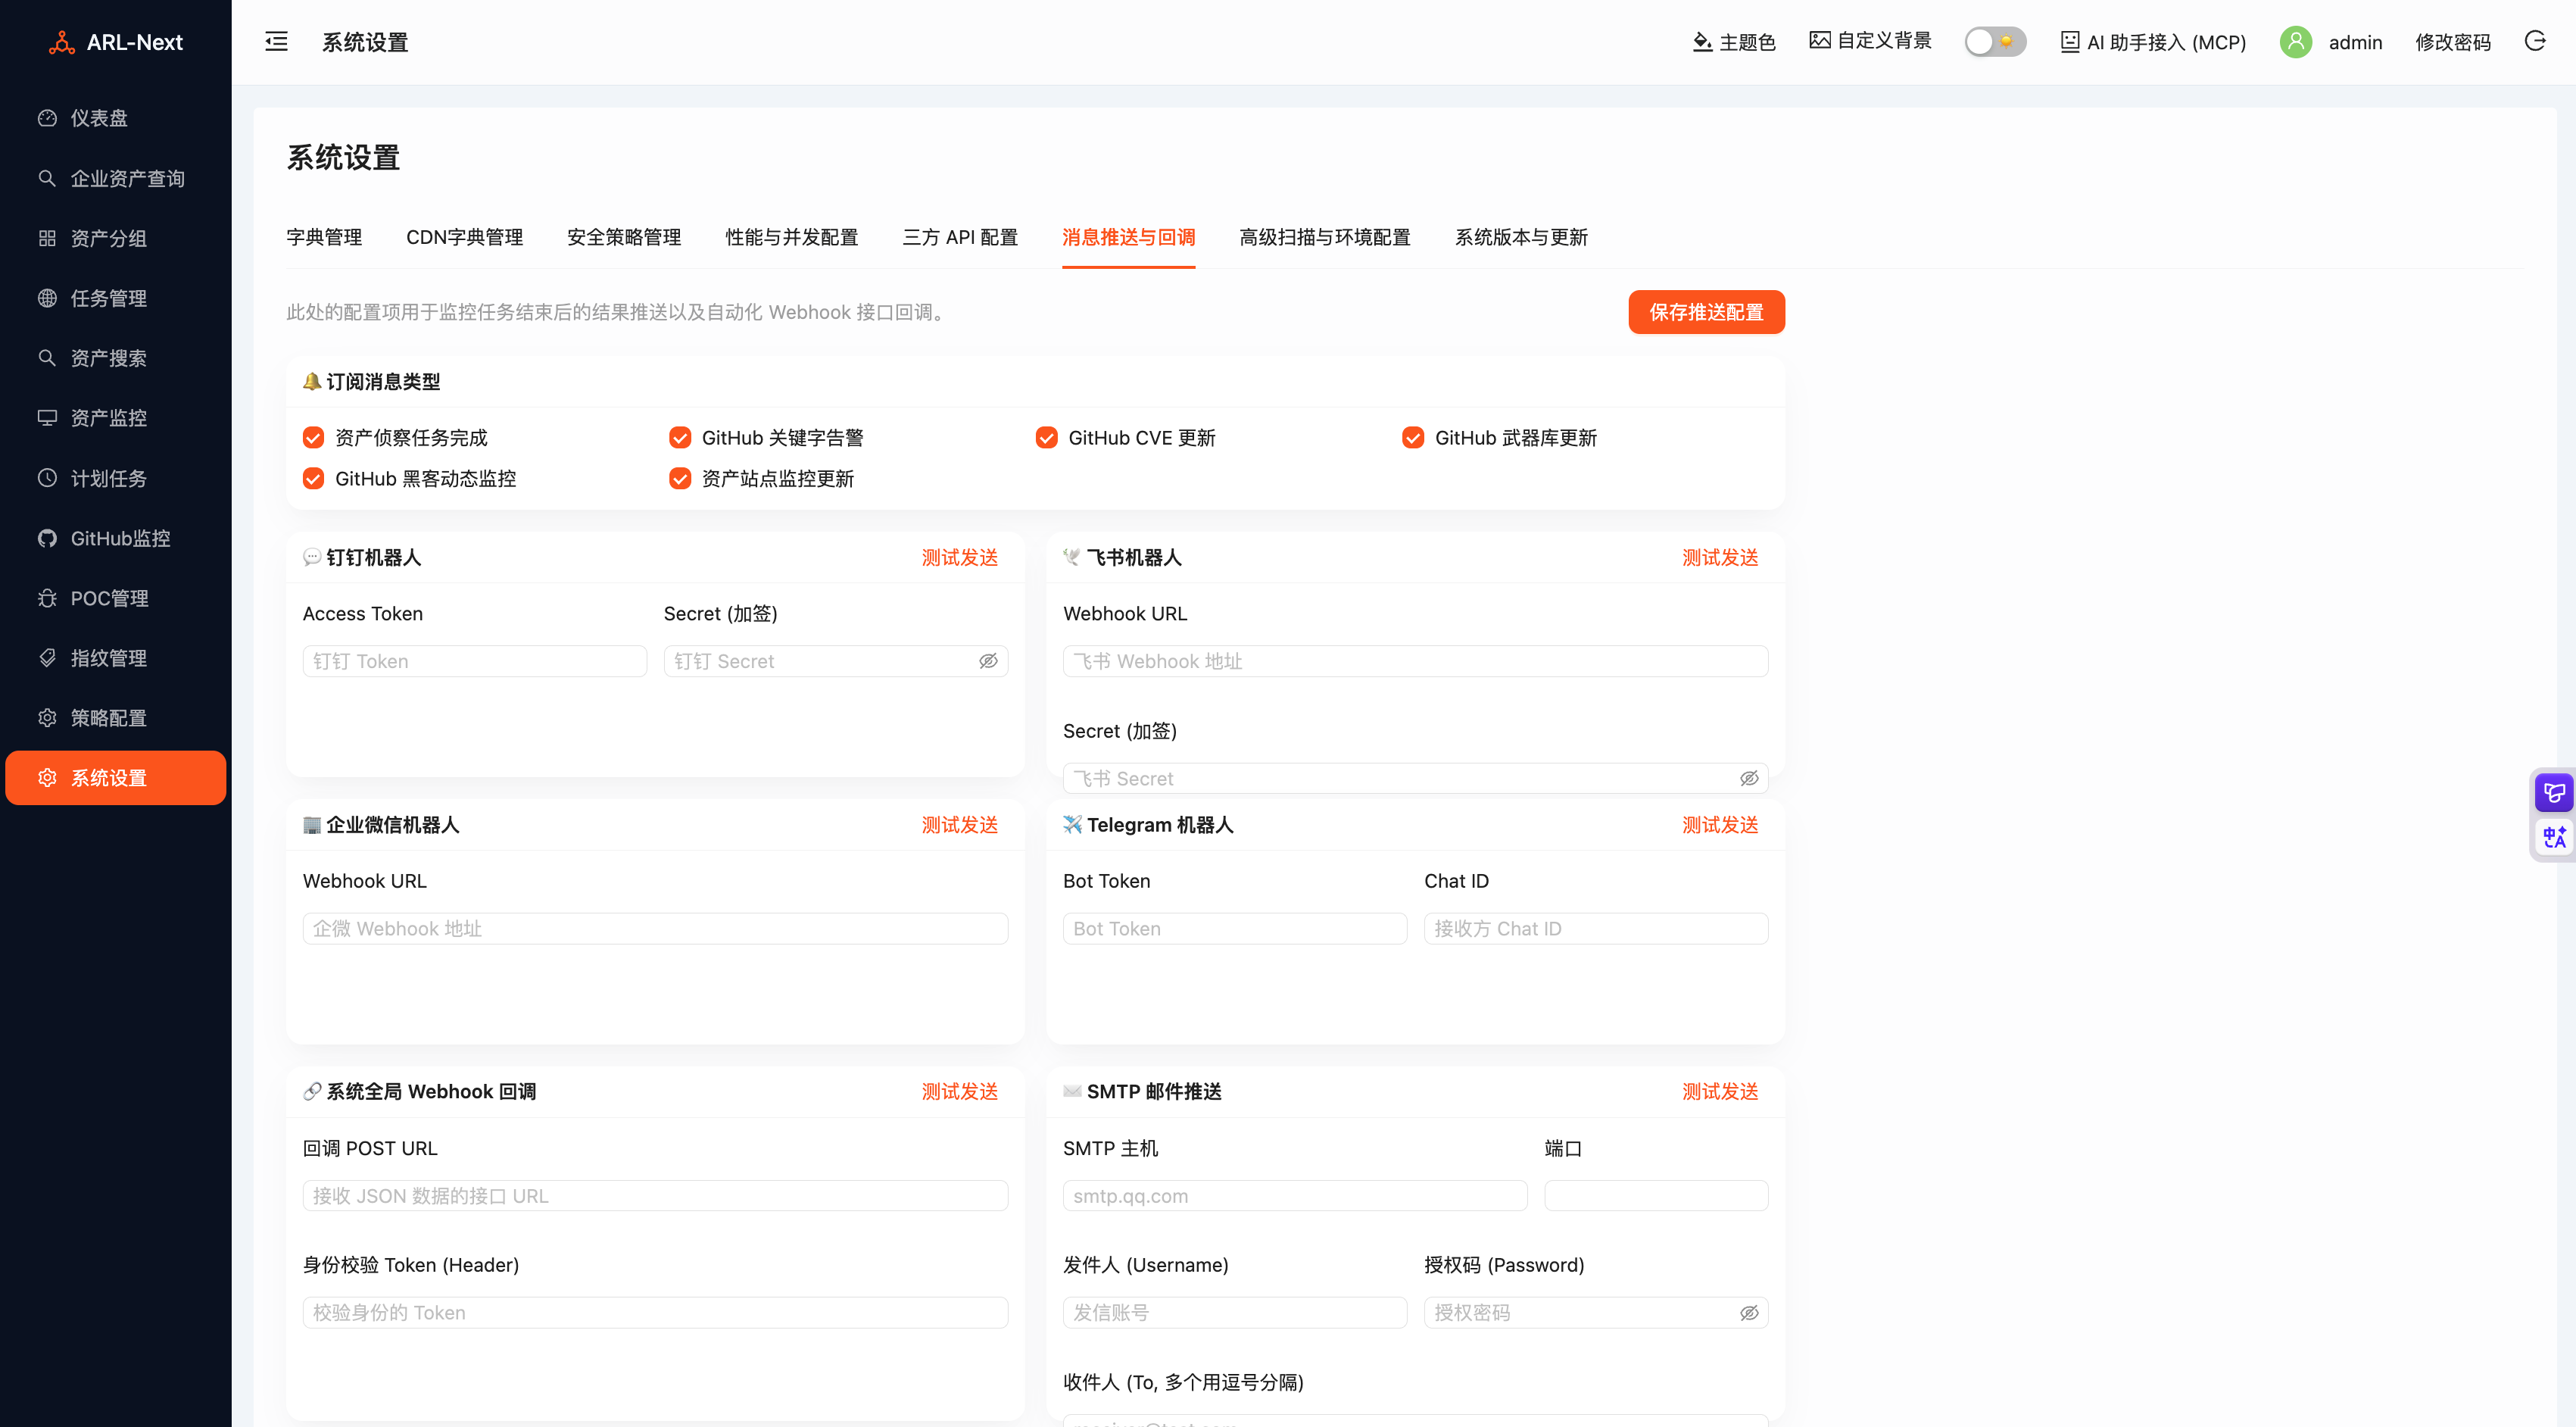The height and width of the screenshot is (1427, 2576).
Task: Uncheck GitHub 武器库更新 checkbox
Action: pyautogui.click(x=1413, y=438)
